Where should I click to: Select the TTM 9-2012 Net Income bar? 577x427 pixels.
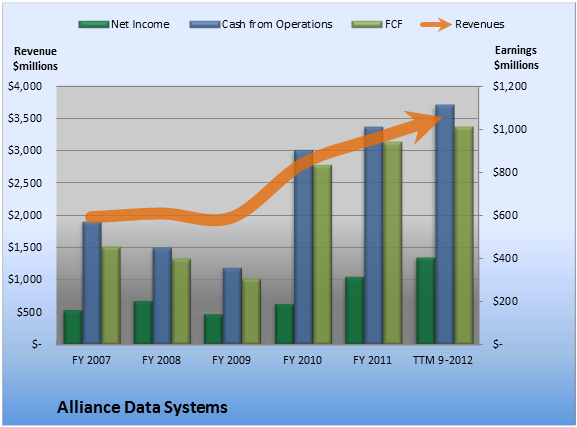426,301
